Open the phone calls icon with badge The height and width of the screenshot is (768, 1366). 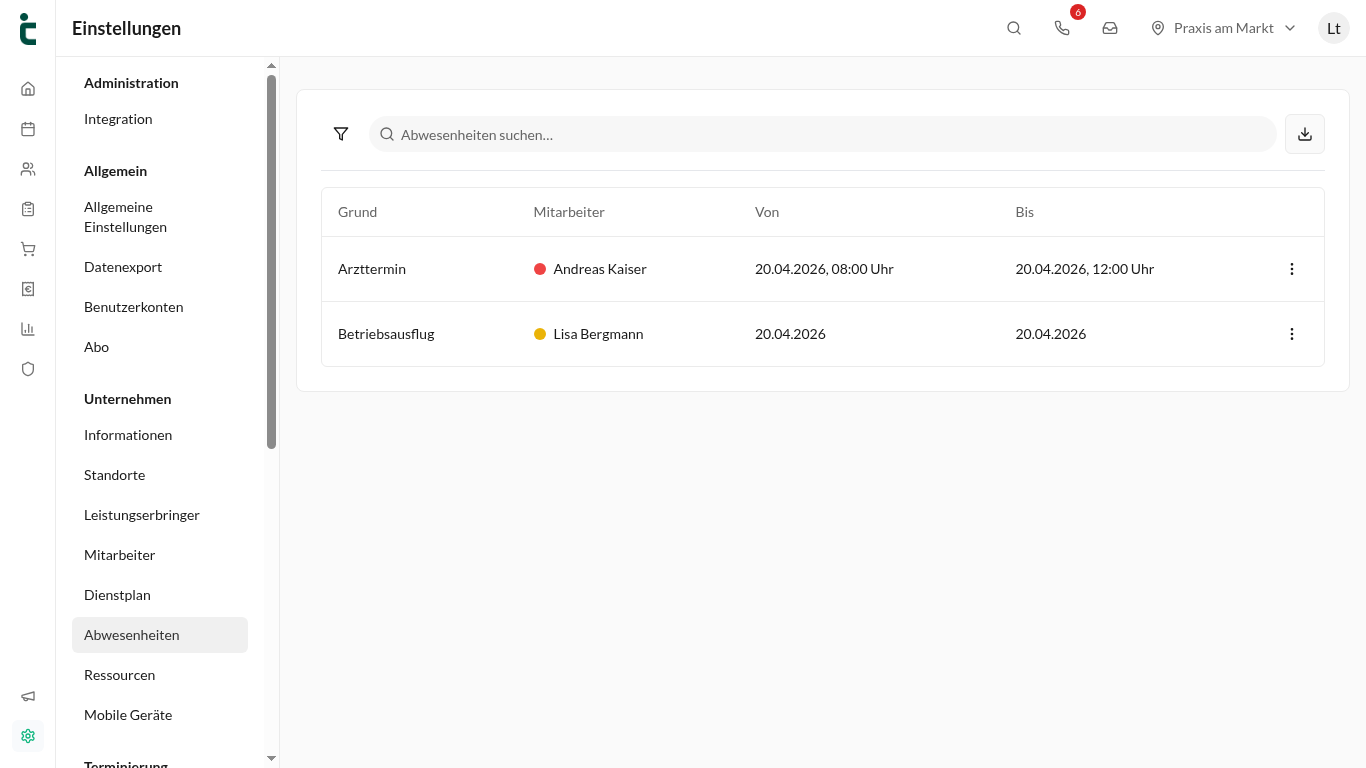(x=1062, y=28)
